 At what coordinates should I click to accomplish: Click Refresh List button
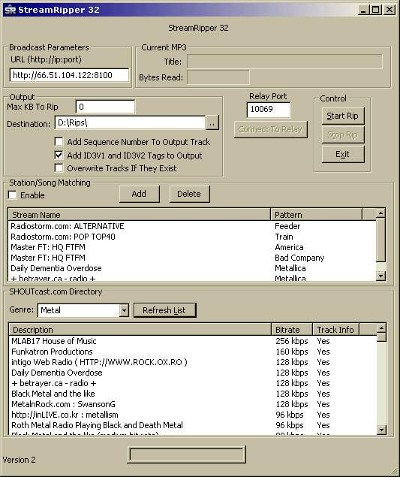pos(165,310)
